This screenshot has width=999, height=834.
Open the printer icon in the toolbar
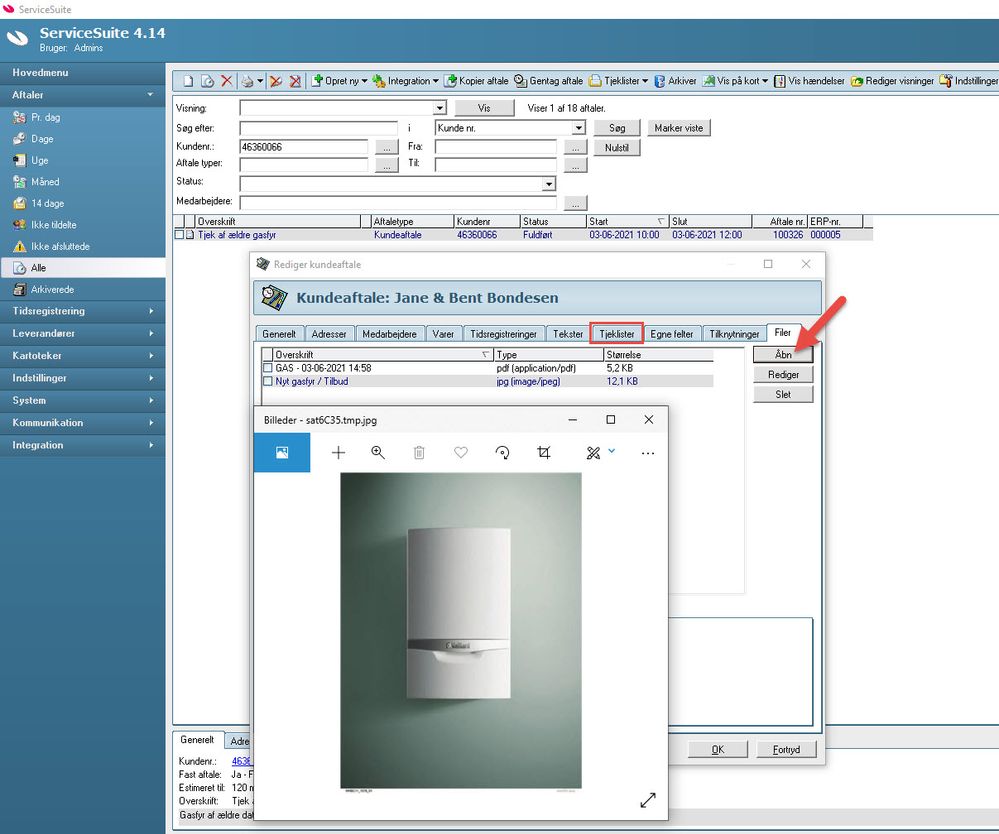[x=247, y=81]
